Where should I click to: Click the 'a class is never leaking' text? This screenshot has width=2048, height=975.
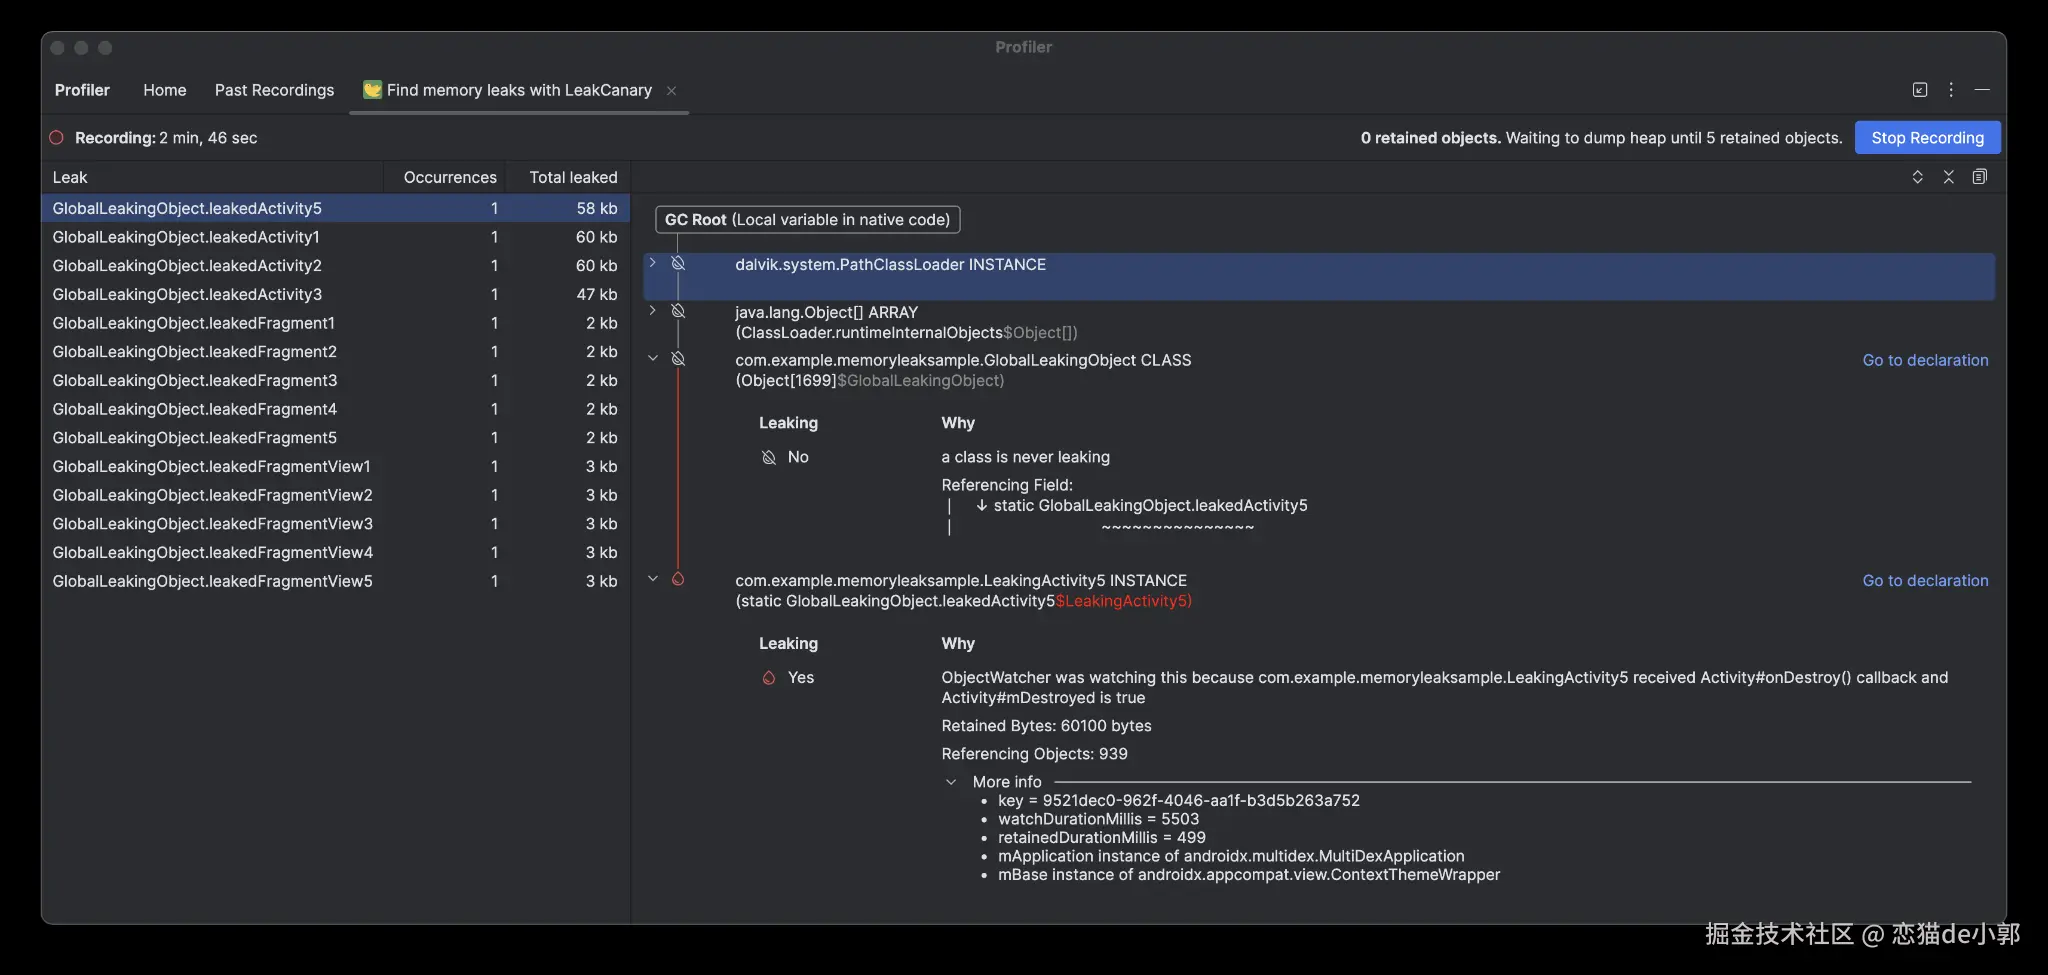click(1025, 457)
